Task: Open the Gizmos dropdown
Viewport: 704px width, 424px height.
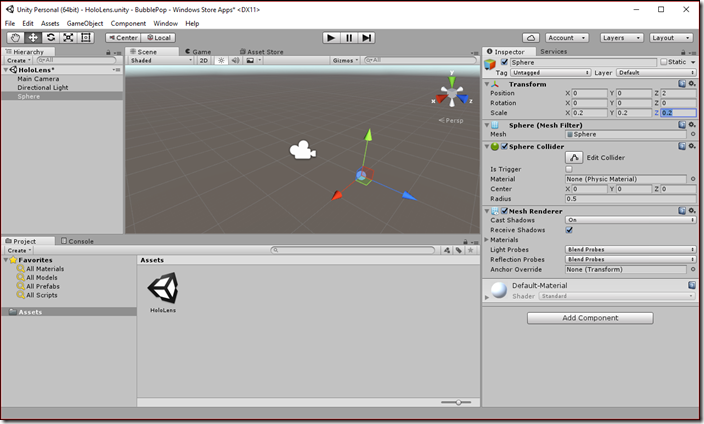Action: [345, 60]
